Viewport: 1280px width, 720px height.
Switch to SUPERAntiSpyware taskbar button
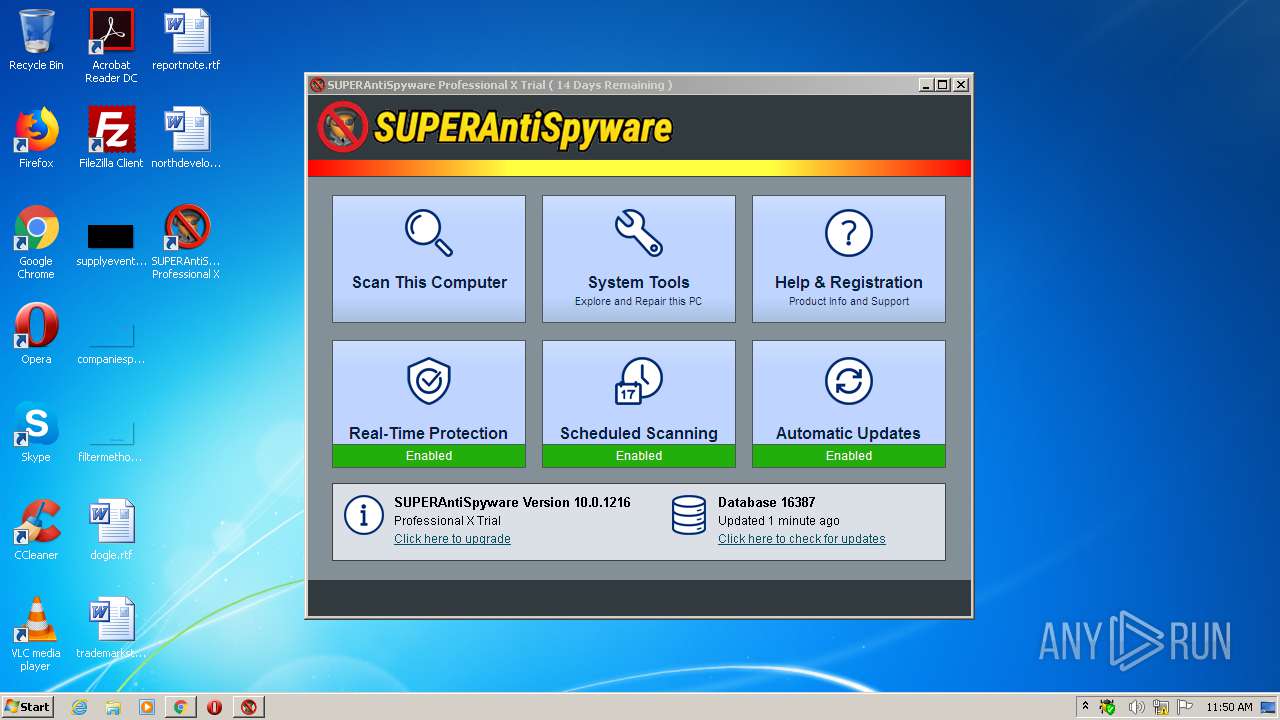coord(249,707)
